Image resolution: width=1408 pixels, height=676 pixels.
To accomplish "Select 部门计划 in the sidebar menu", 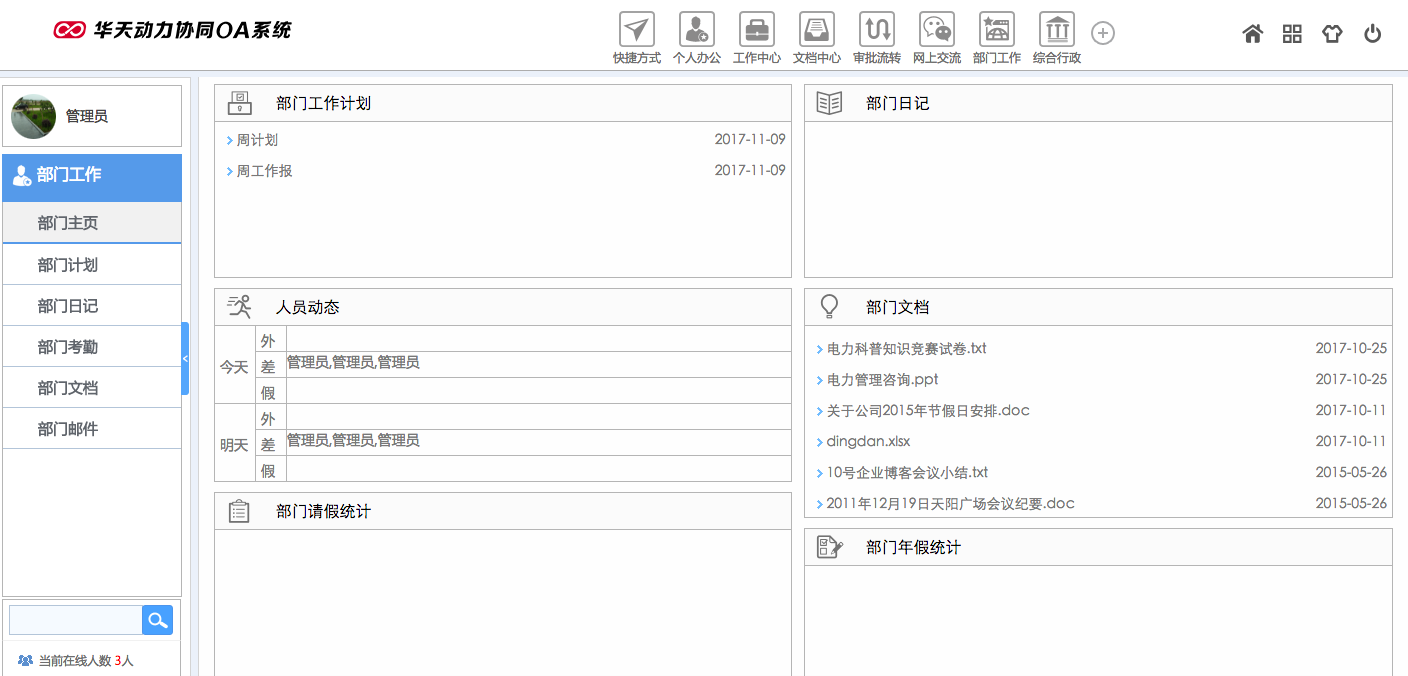I will (x=68, y=265).
